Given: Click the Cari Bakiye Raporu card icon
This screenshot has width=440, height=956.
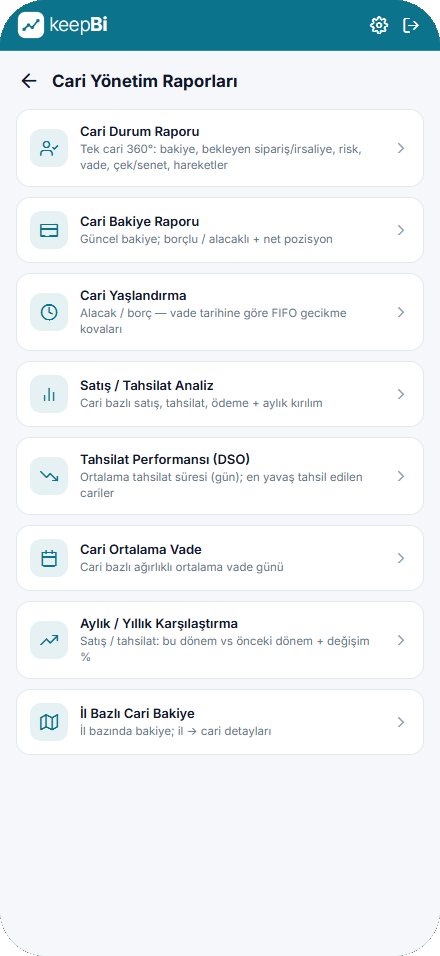Looking at the screenshot, I should point(49,230).
